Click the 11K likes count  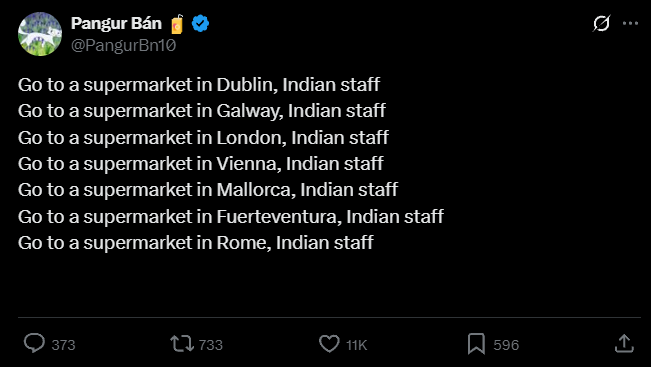click(357, 345)
